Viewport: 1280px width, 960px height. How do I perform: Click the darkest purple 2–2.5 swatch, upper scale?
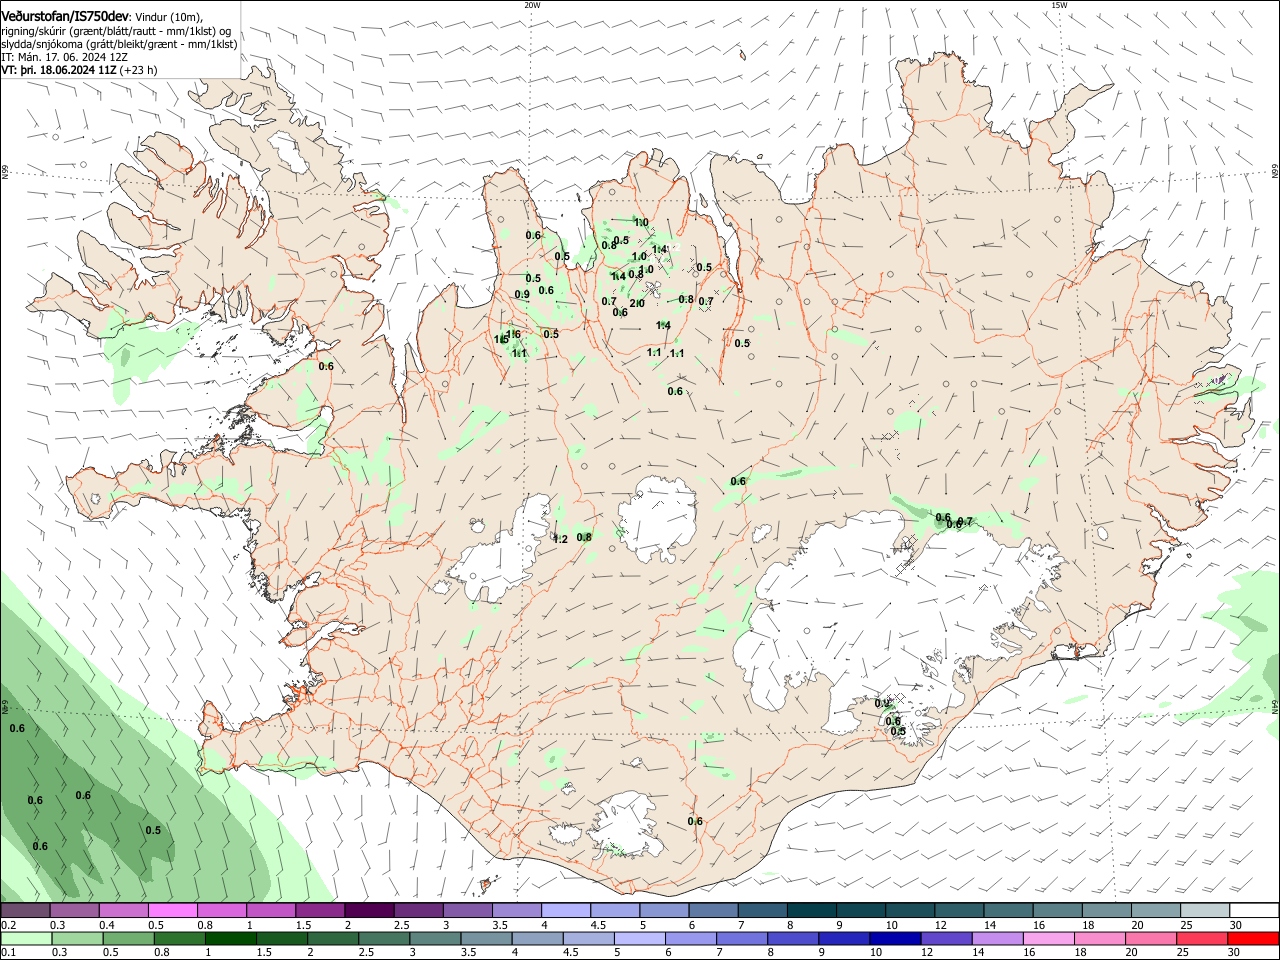(369, 911)
